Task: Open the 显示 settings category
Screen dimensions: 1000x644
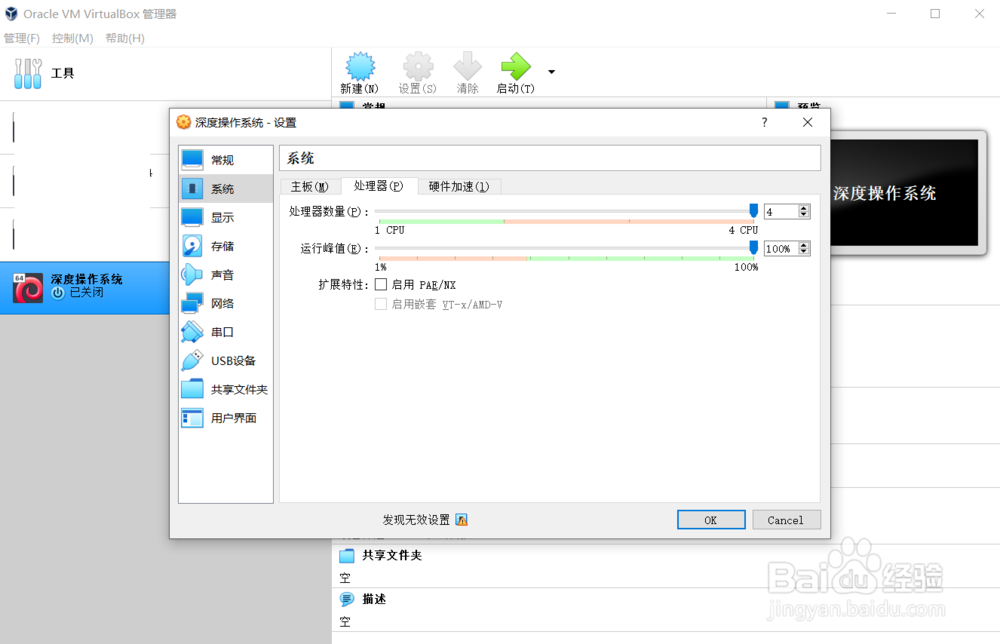Action: pos(226,217)
